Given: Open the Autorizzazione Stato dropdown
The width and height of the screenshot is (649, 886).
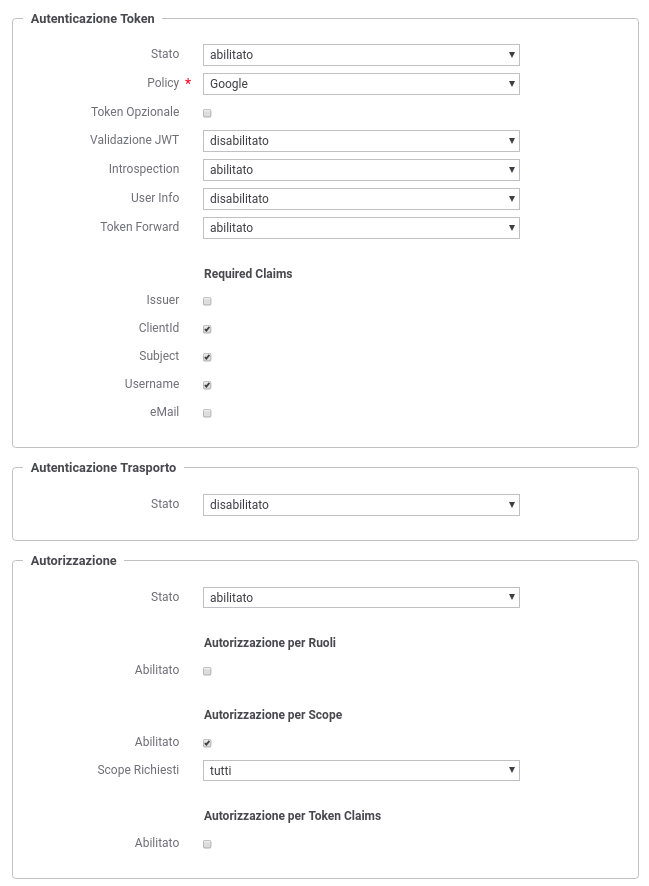Looking at the screenshot, I should (361, 597).
